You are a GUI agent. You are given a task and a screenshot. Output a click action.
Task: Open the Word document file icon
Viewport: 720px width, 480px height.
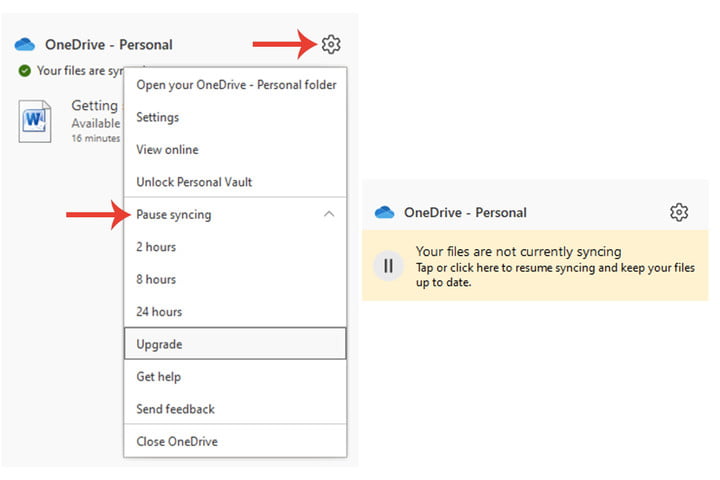tap(35, 121)
